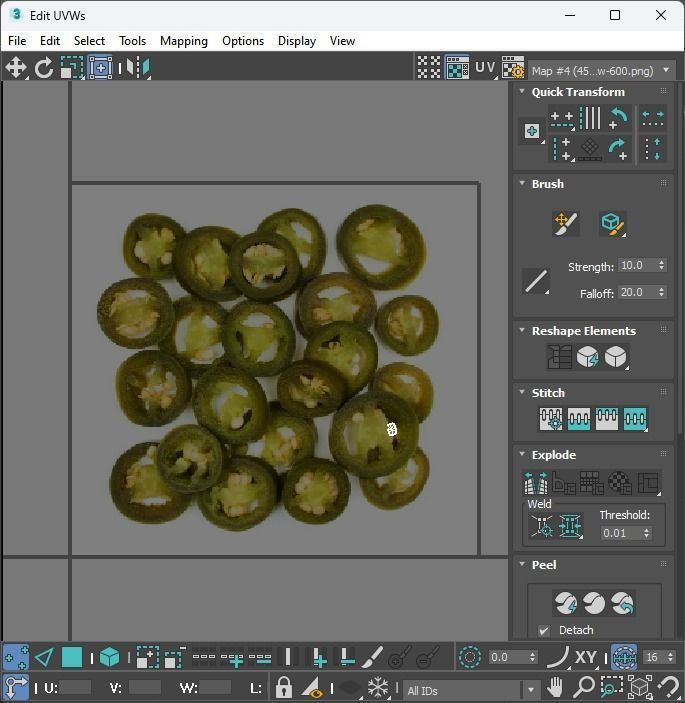The height and width of the screenshot is (703, 685).
Task: Click Space Horizontally icon
Action: pos(653,118)
